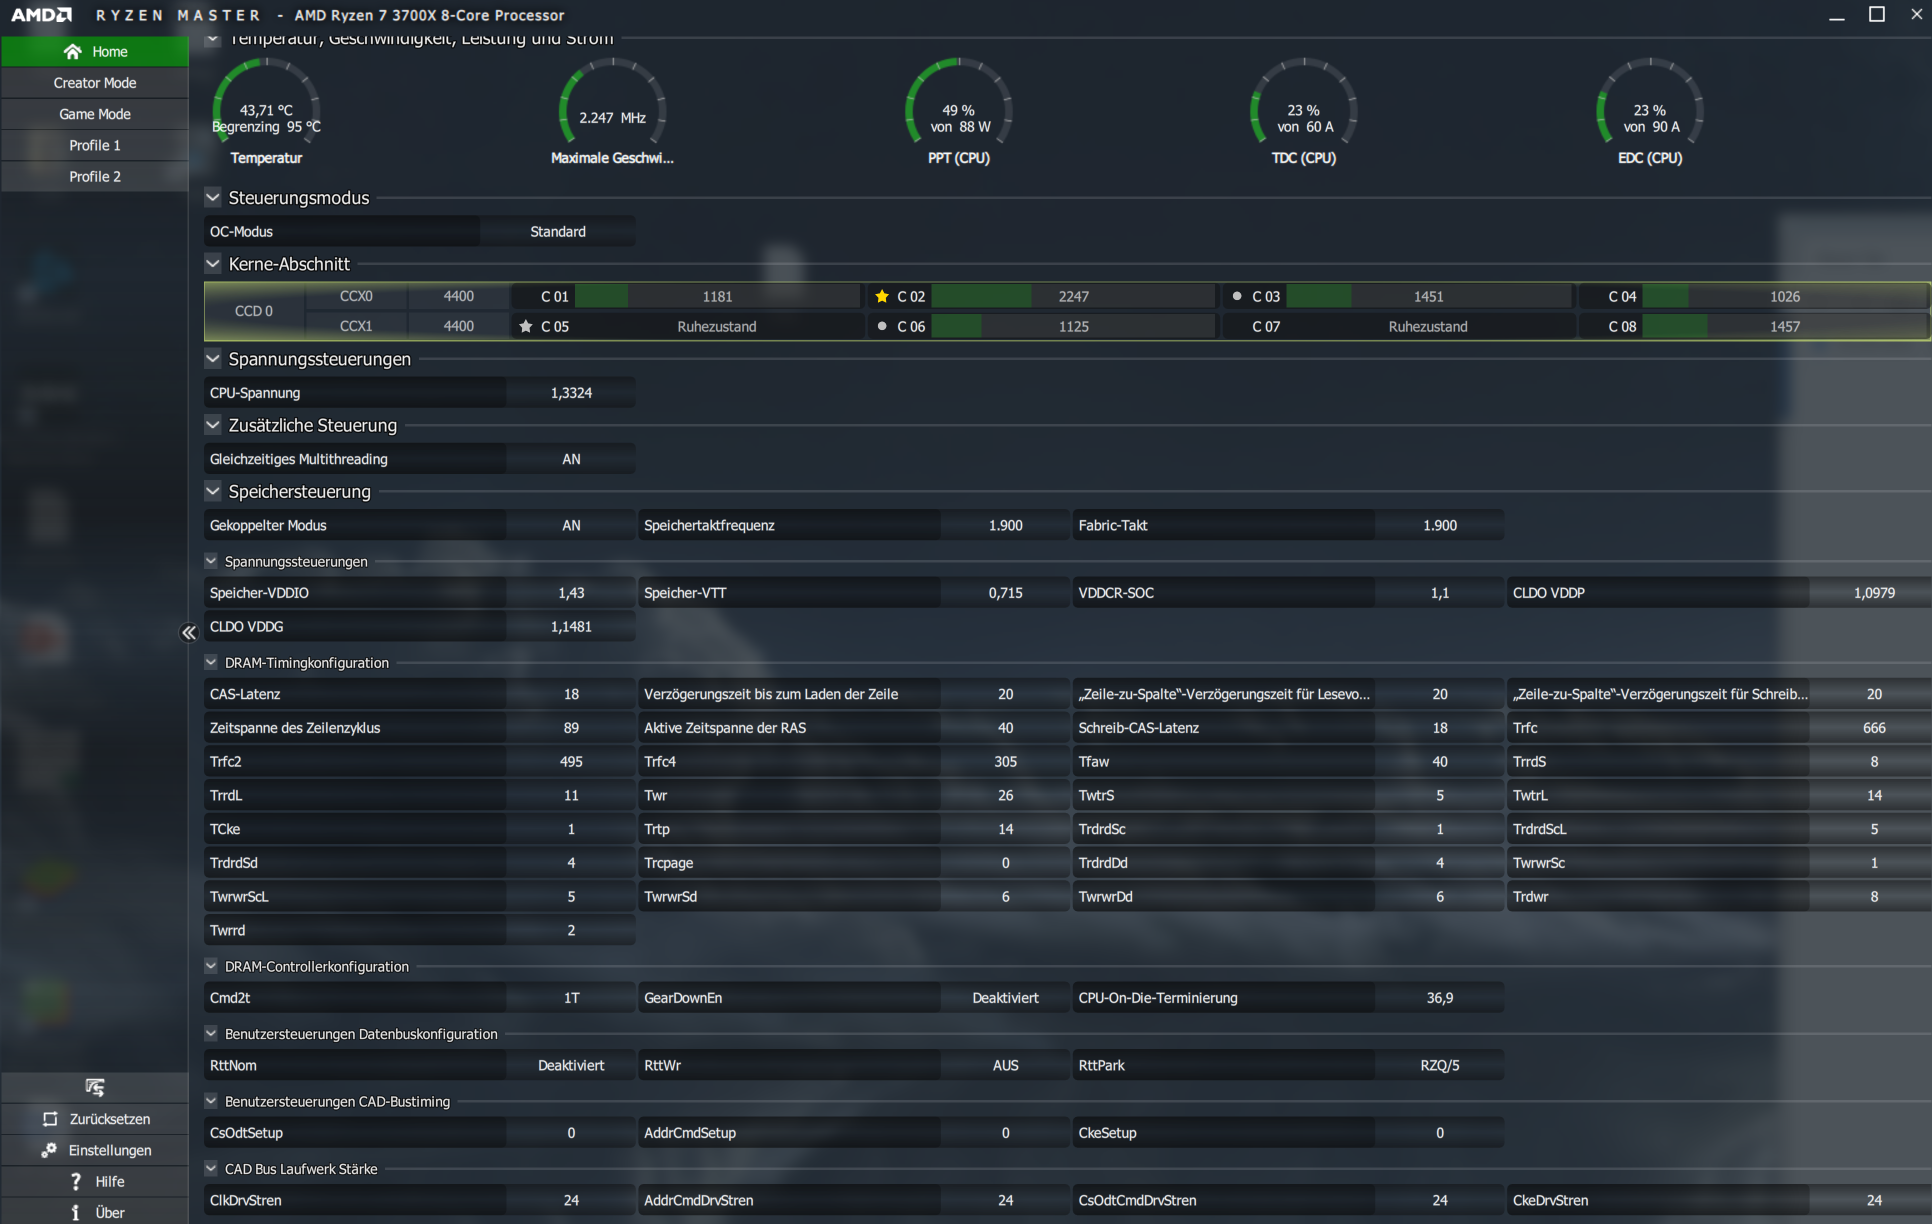Click the Über info icon
This screenshot has width=1932, height=1224.
76,1212
